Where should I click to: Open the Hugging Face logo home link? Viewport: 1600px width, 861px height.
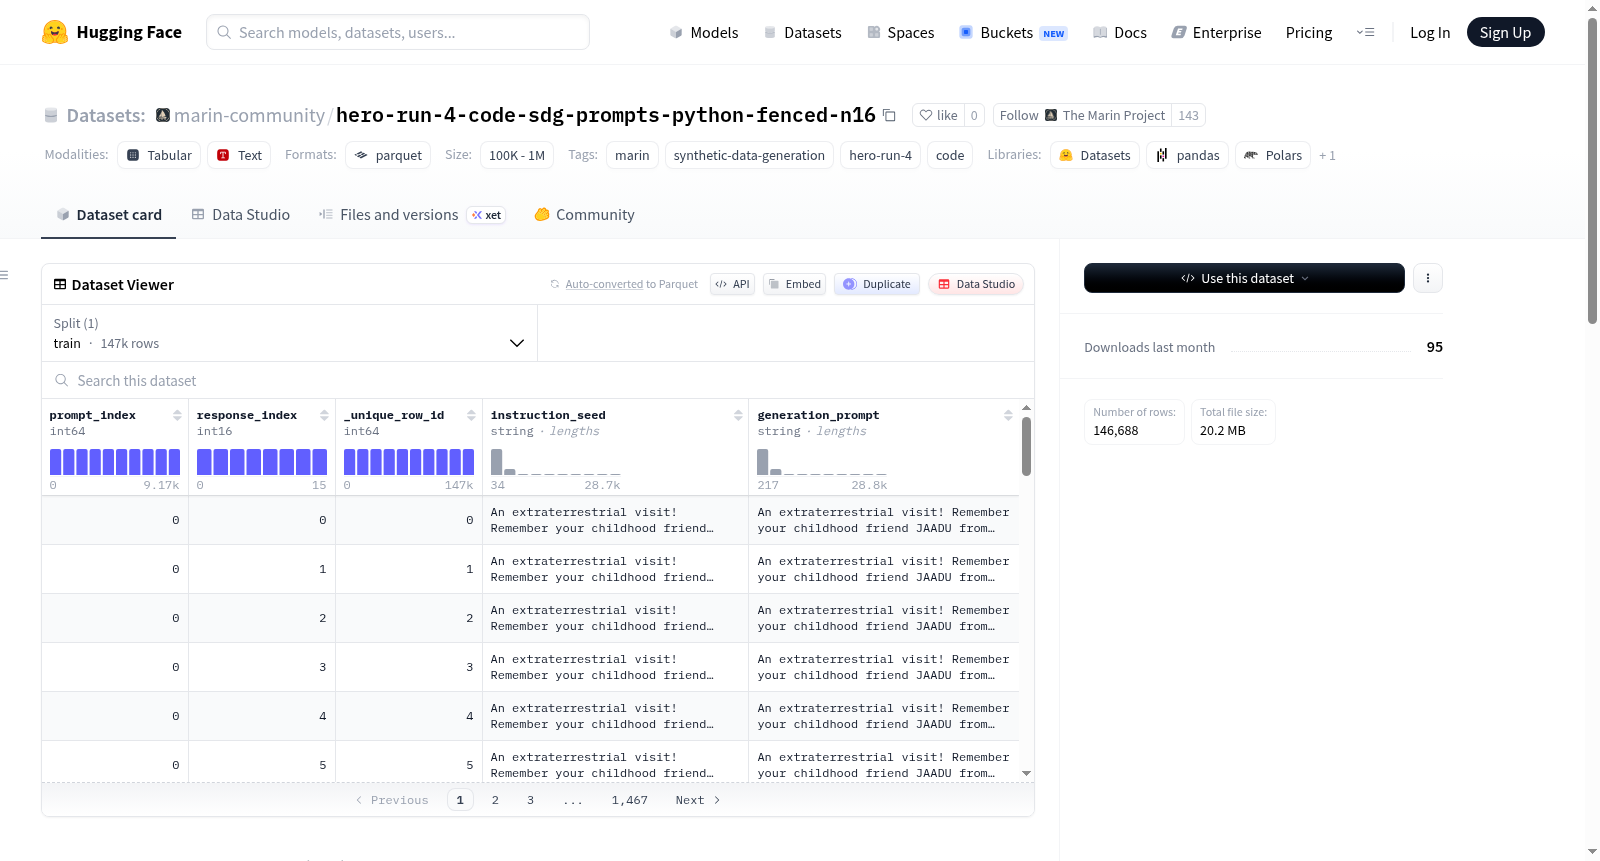(112, 32)
